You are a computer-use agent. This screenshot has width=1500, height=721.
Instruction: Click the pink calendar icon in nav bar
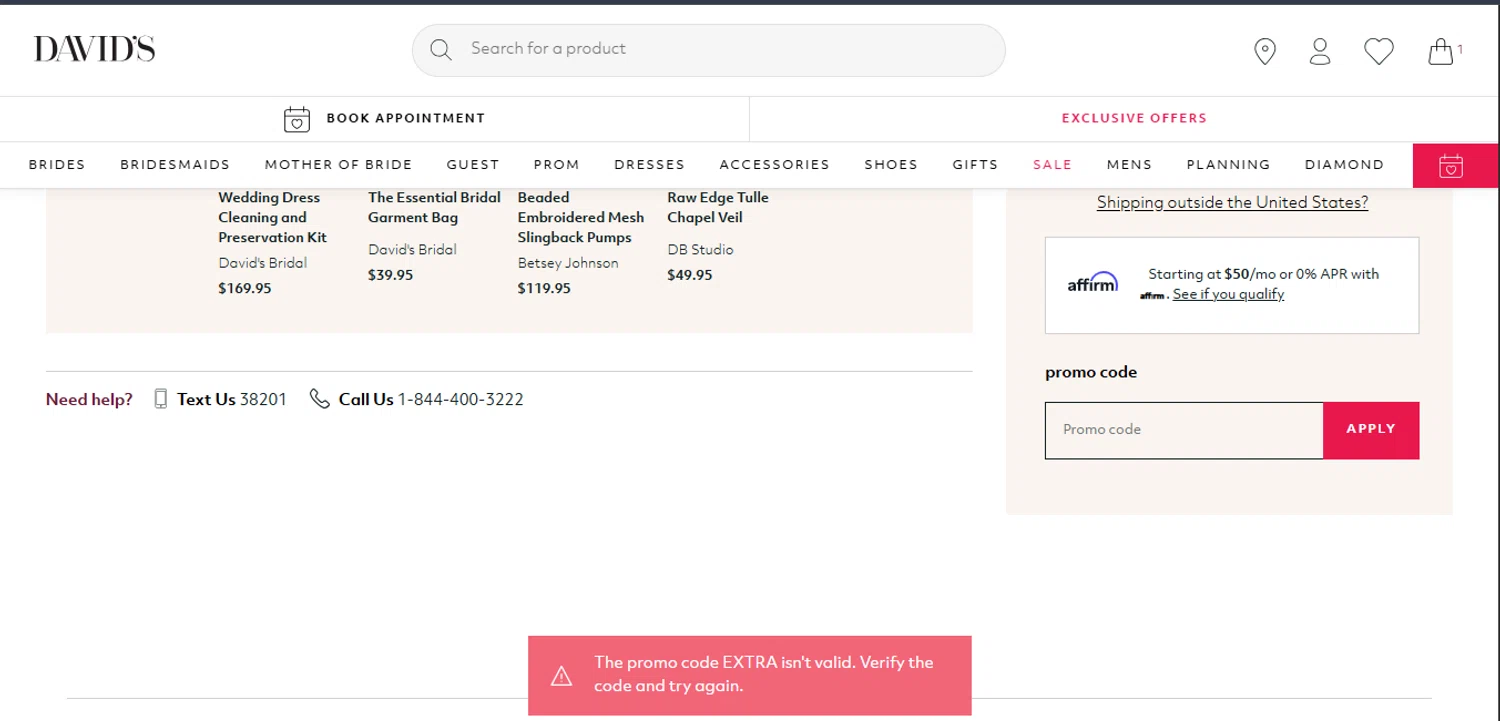click(1451, 166)
